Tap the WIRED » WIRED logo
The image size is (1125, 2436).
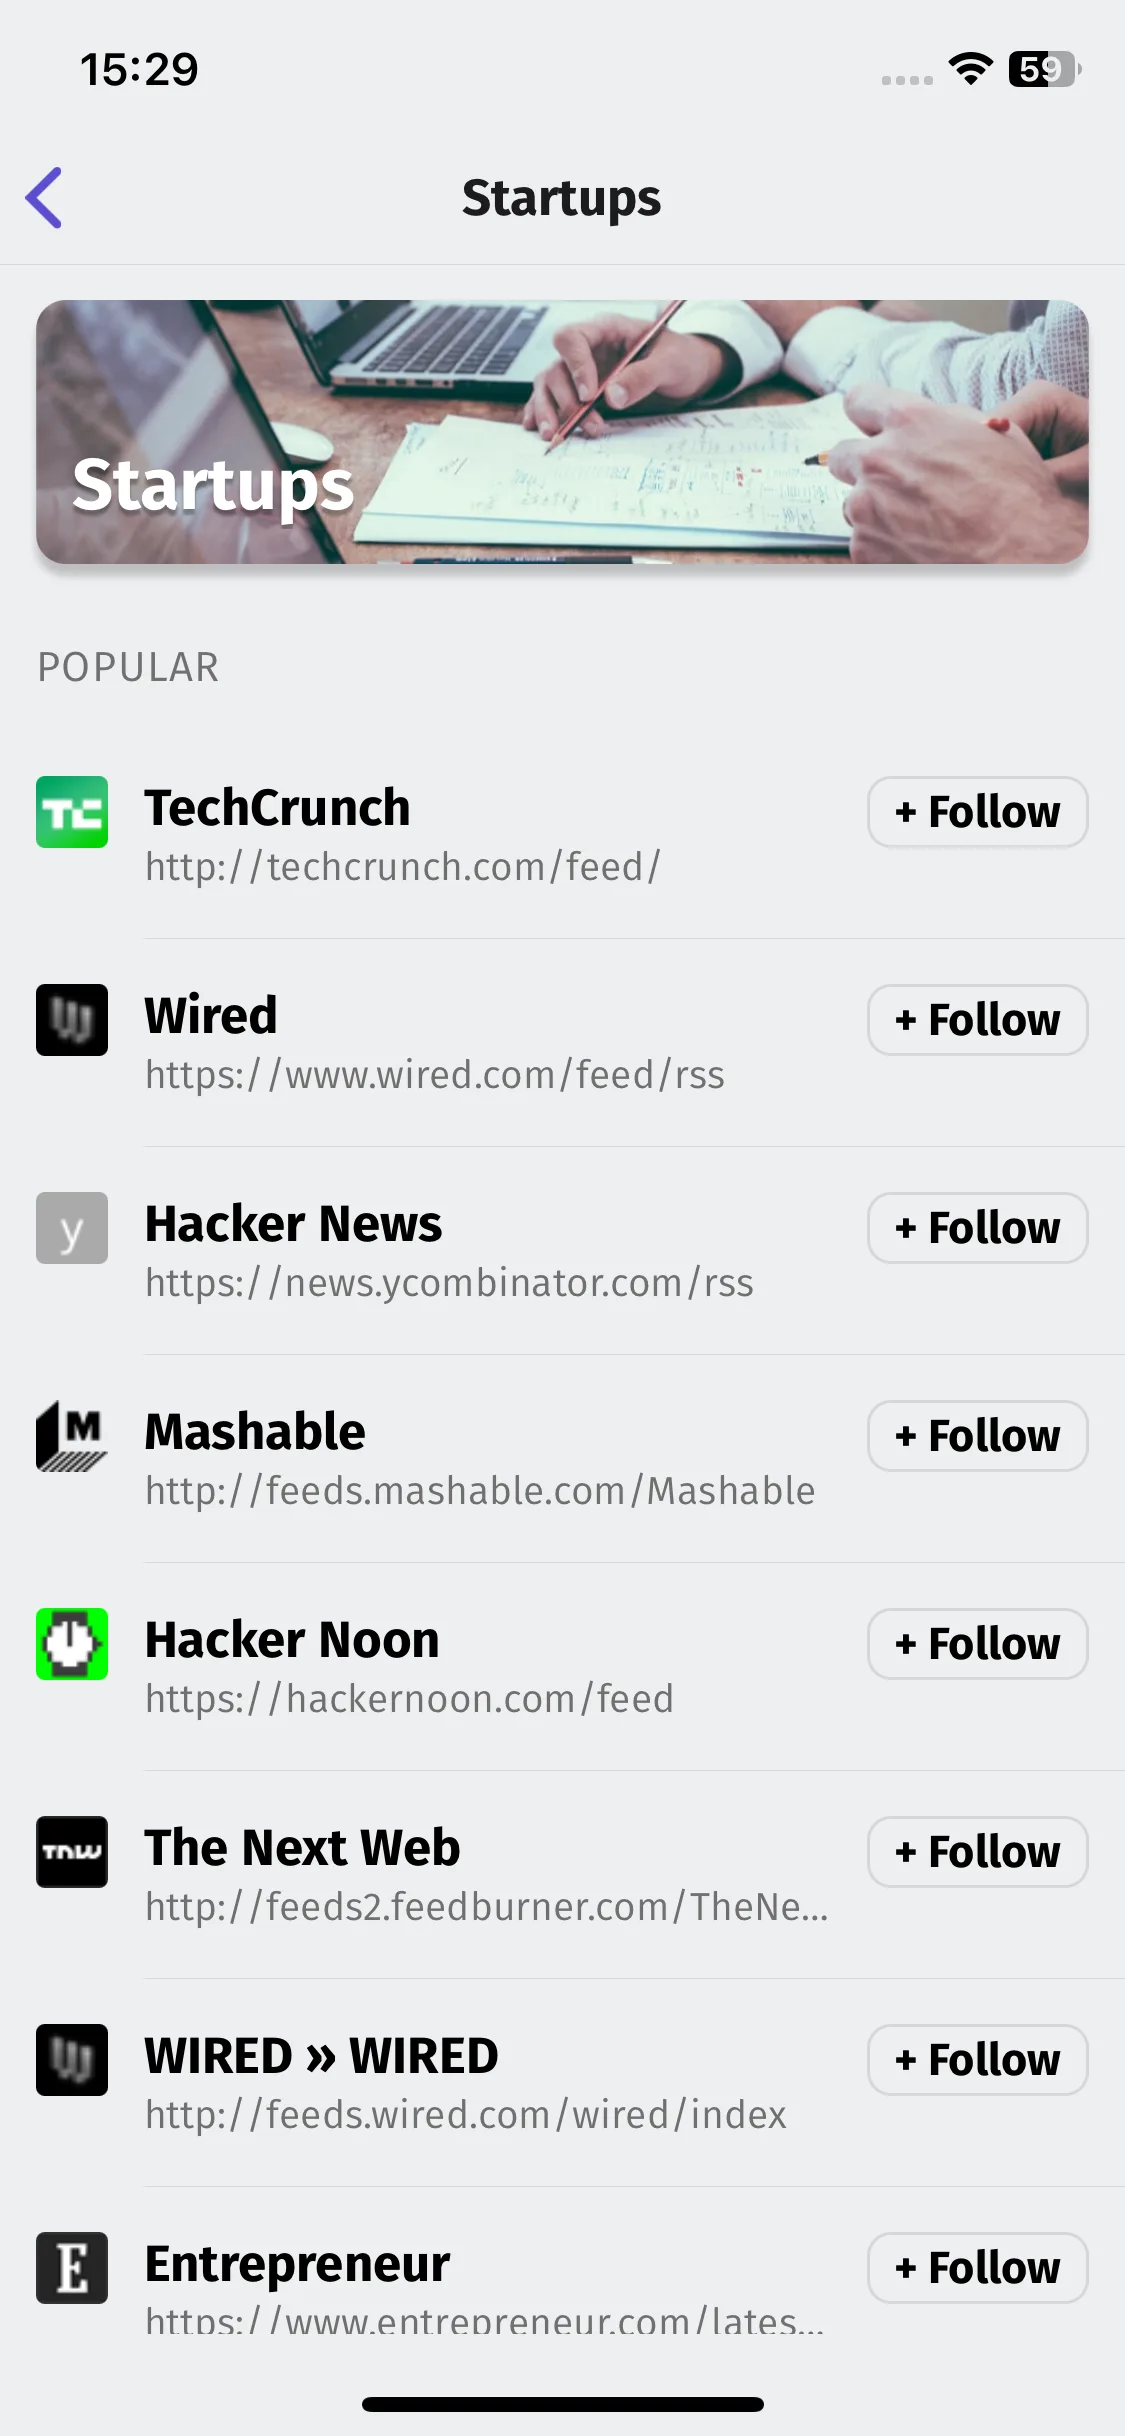[72, 2060]
